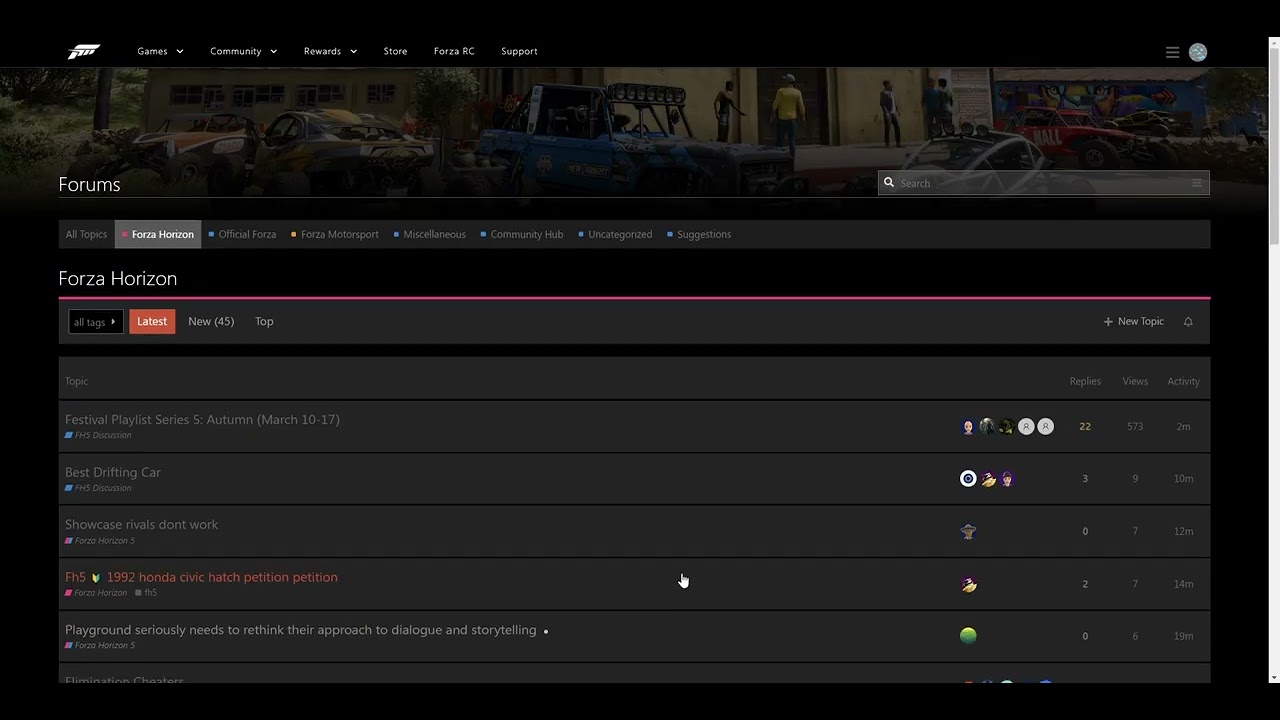Click poster avatar on Showcase rivals topic
The height and width of the screenshot is (720, 1280).
[968, 532]
